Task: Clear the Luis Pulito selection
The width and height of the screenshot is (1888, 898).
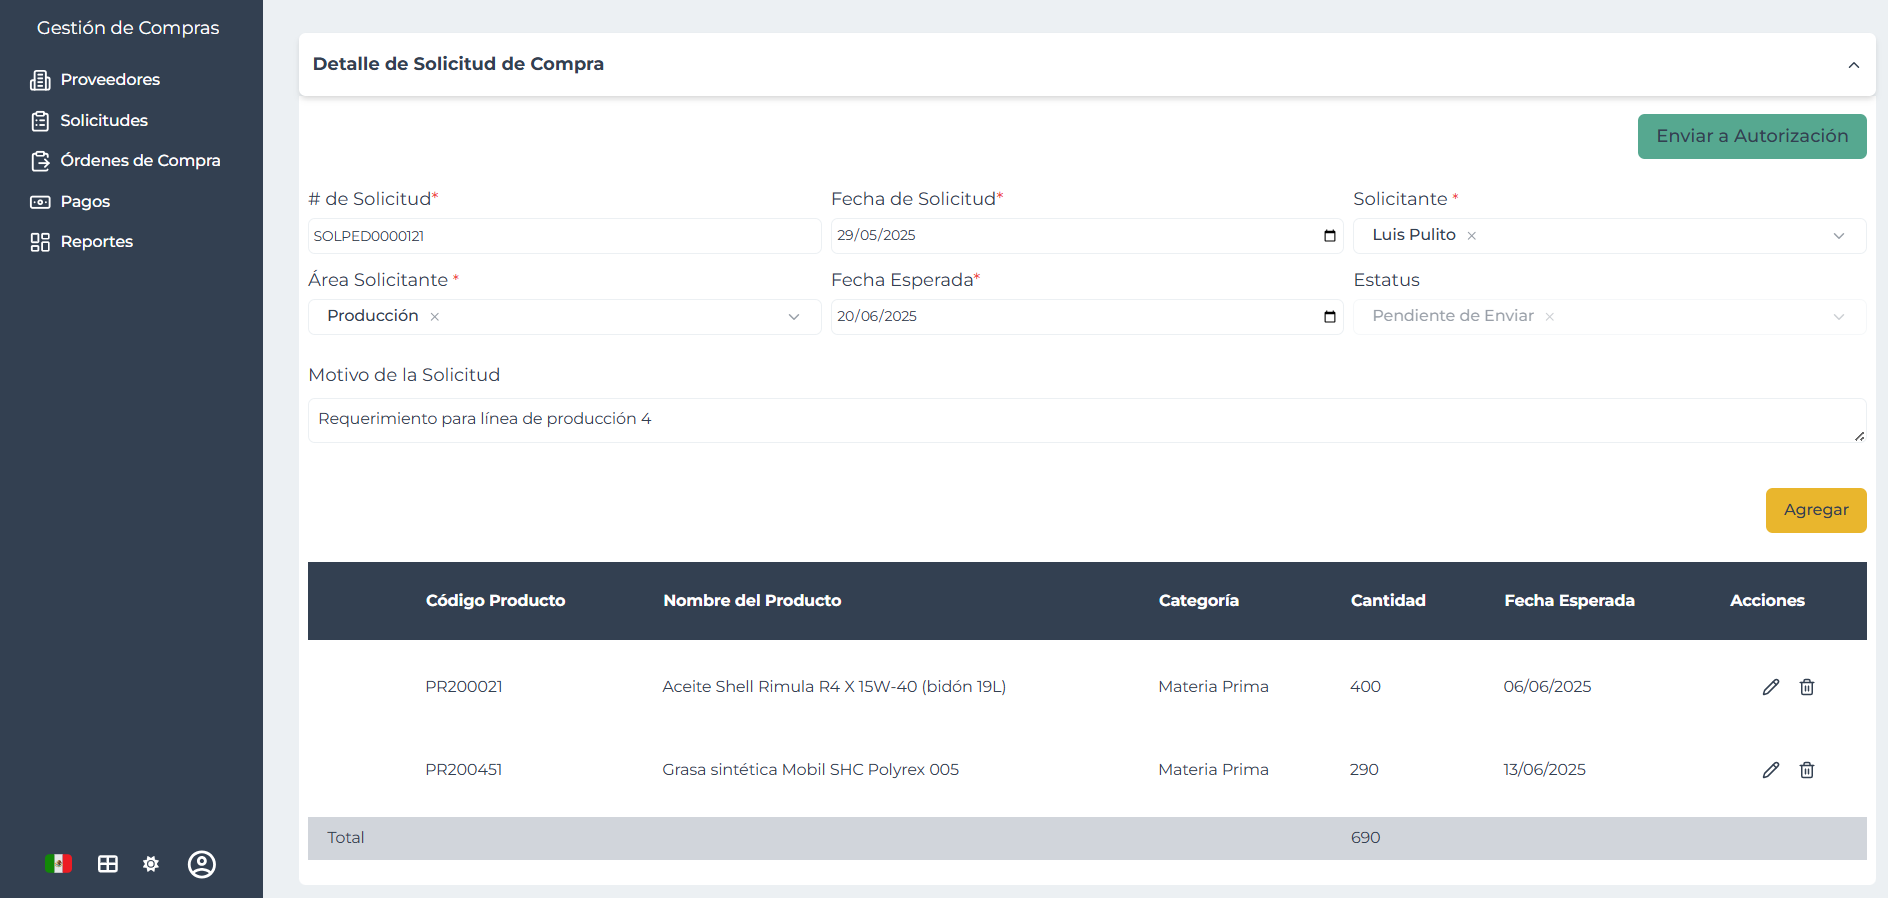Action: coord(1471,236)
